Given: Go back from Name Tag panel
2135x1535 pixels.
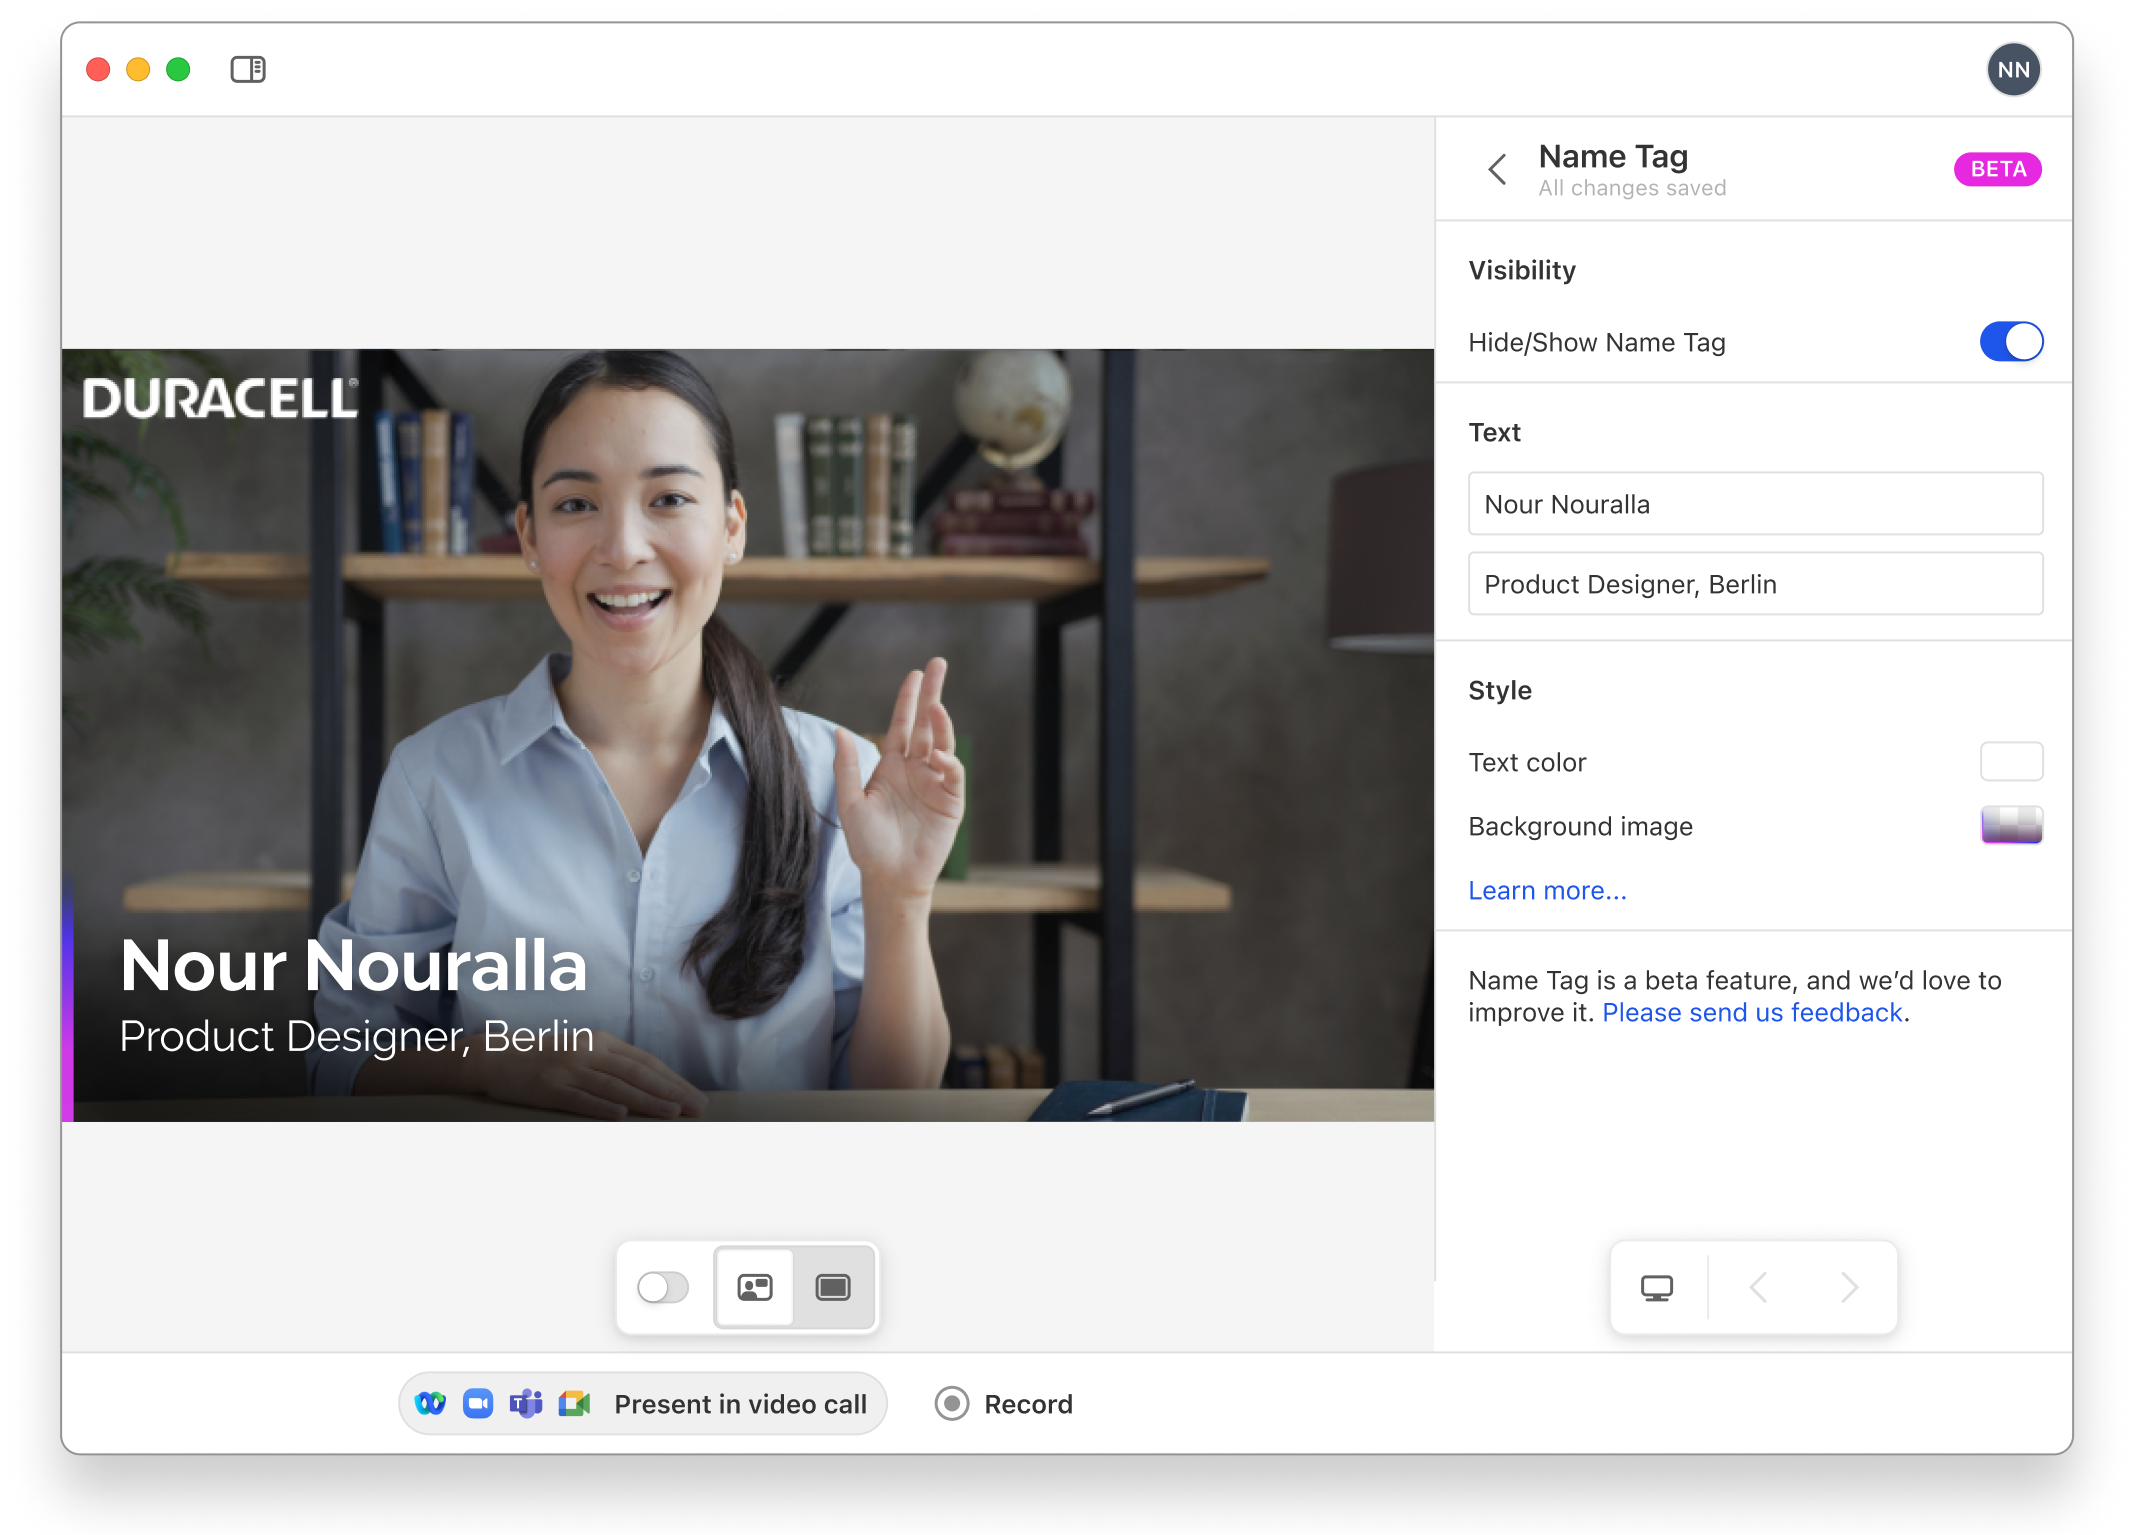Looking at the screenshot, I should coord(1497,169).
